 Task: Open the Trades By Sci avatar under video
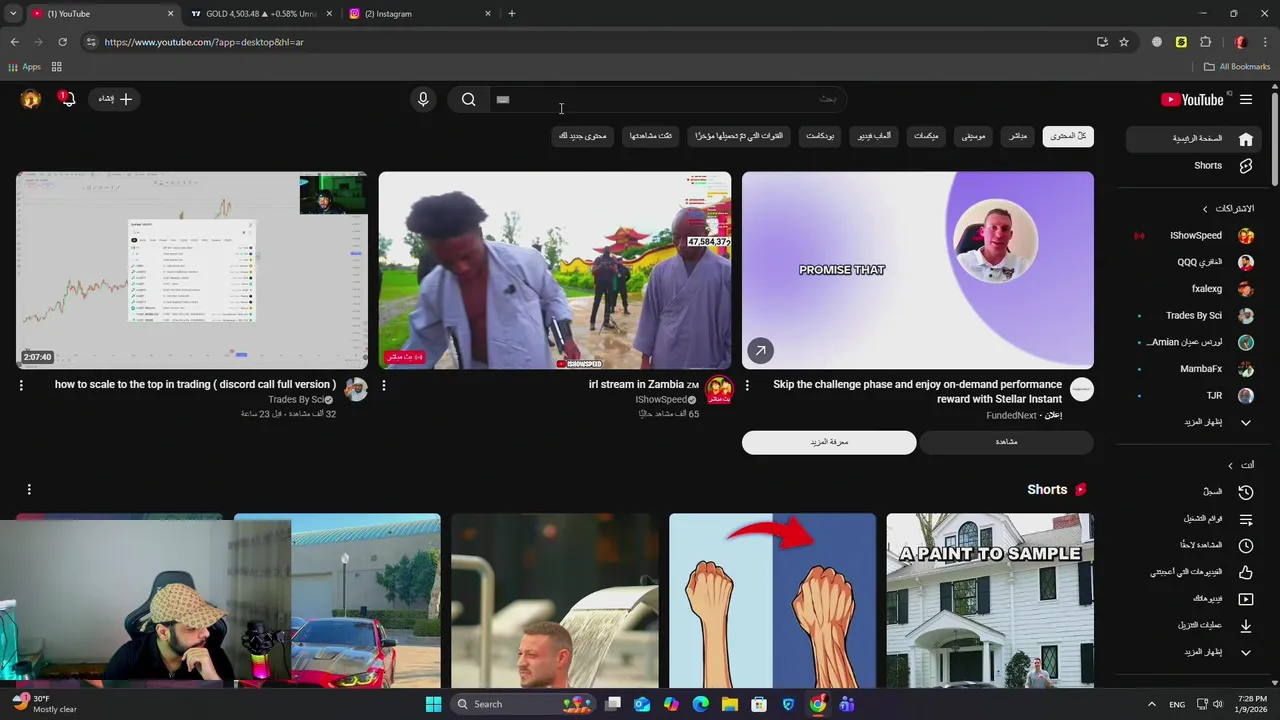356,390
